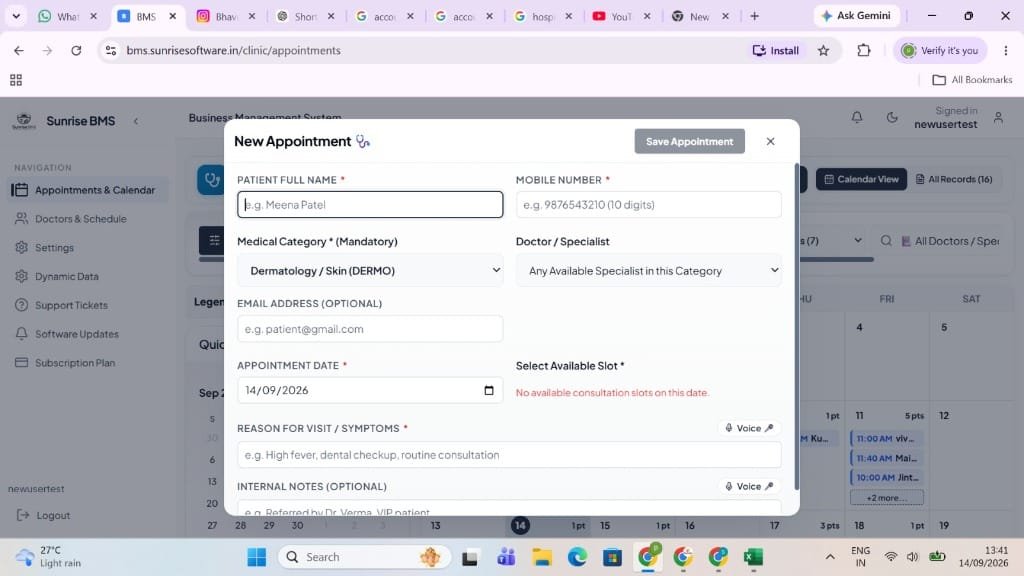Open Ask Gemini in the browser
Image resolution: width=1024 pixels, height=576 pixels.
point(856,16)
